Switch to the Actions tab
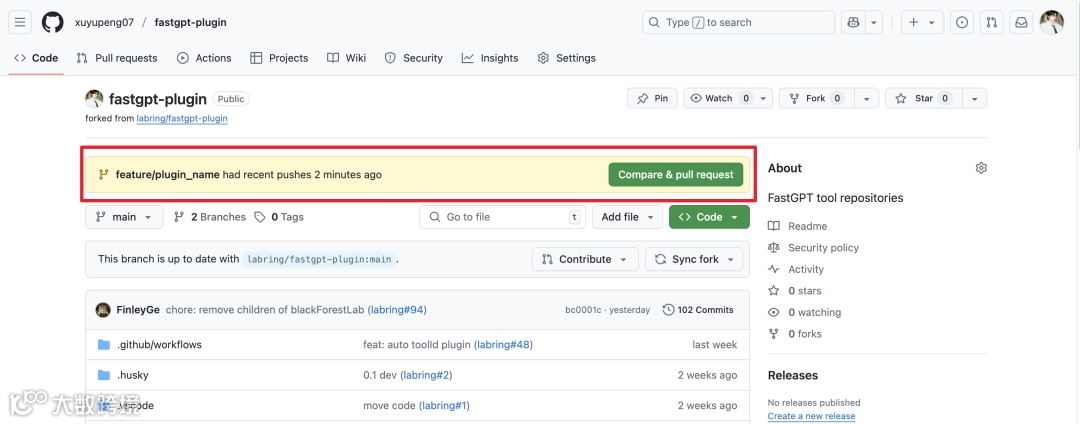The width and height of the screenshot is (1080, 424). [204, 58]
